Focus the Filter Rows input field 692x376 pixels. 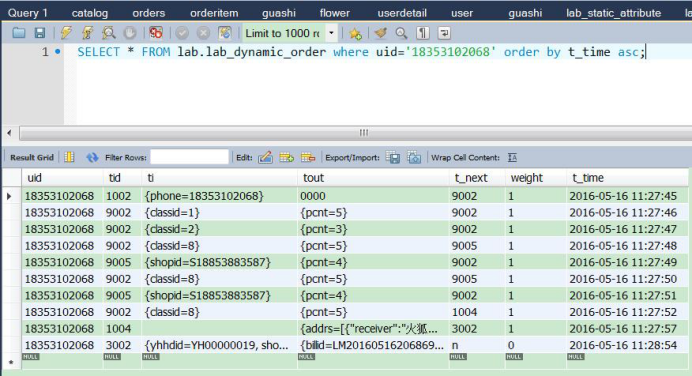[x=189, y=157]
